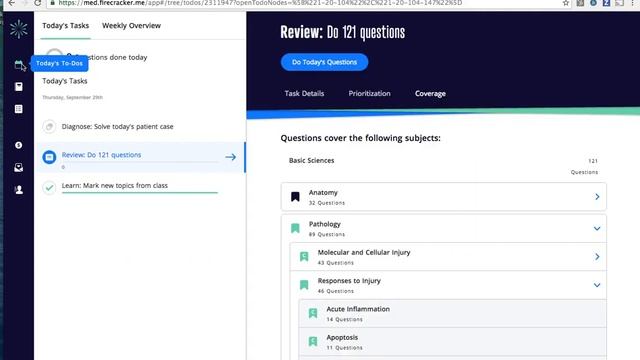Screen dimensions: 640x360
Task: Open the list table icon in sidebar
Action: [x=19, y=109]
